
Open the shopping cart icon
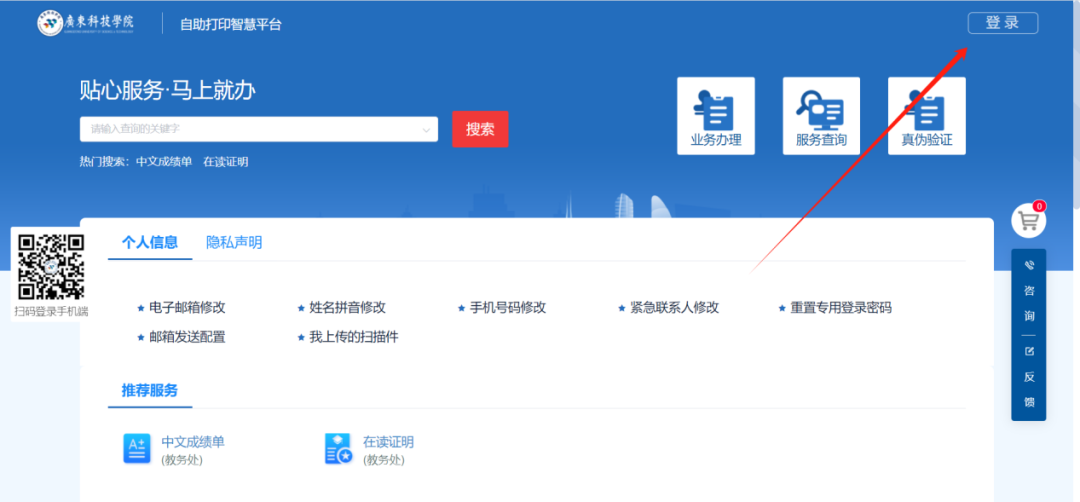click(x=1028, y=221)
